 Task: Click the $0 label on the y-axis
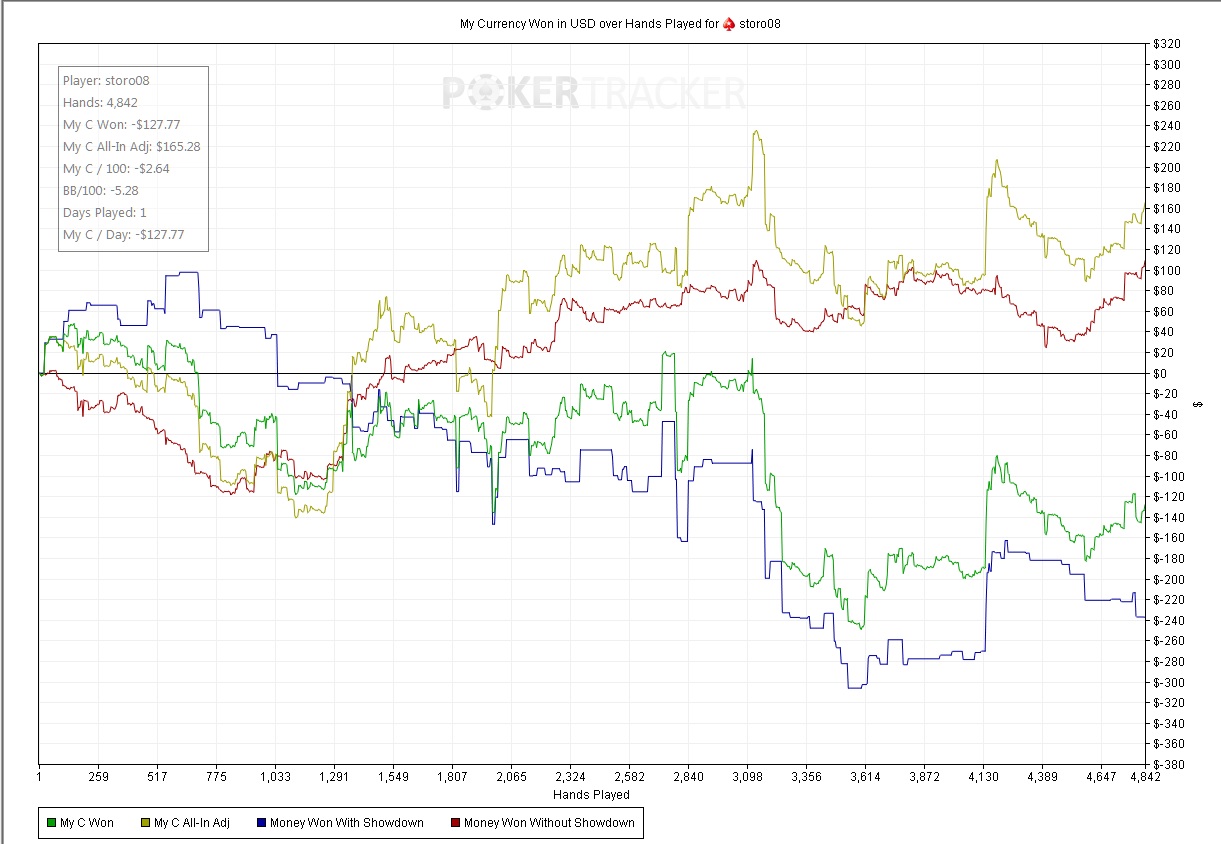(x=1159, y=374)
